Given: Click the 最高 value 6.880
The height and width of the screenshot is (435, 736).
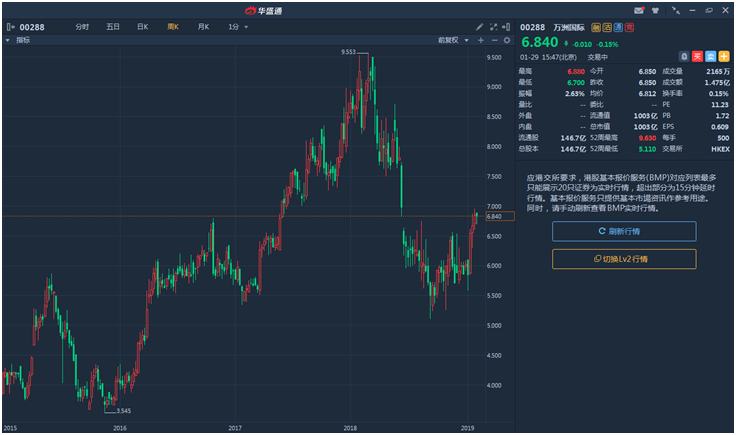Looking at the screenshot, I should [x=576, y=72].
